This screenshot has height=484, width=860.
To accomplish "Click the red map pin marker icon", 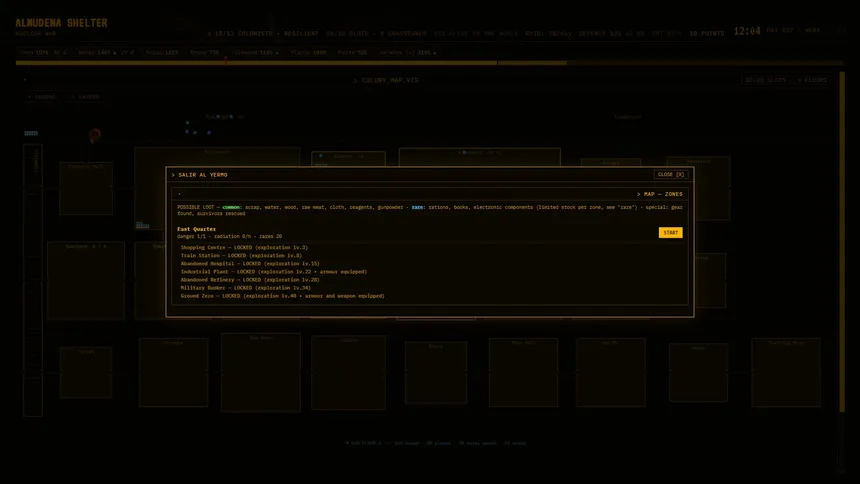I will (x=94, y=135).
